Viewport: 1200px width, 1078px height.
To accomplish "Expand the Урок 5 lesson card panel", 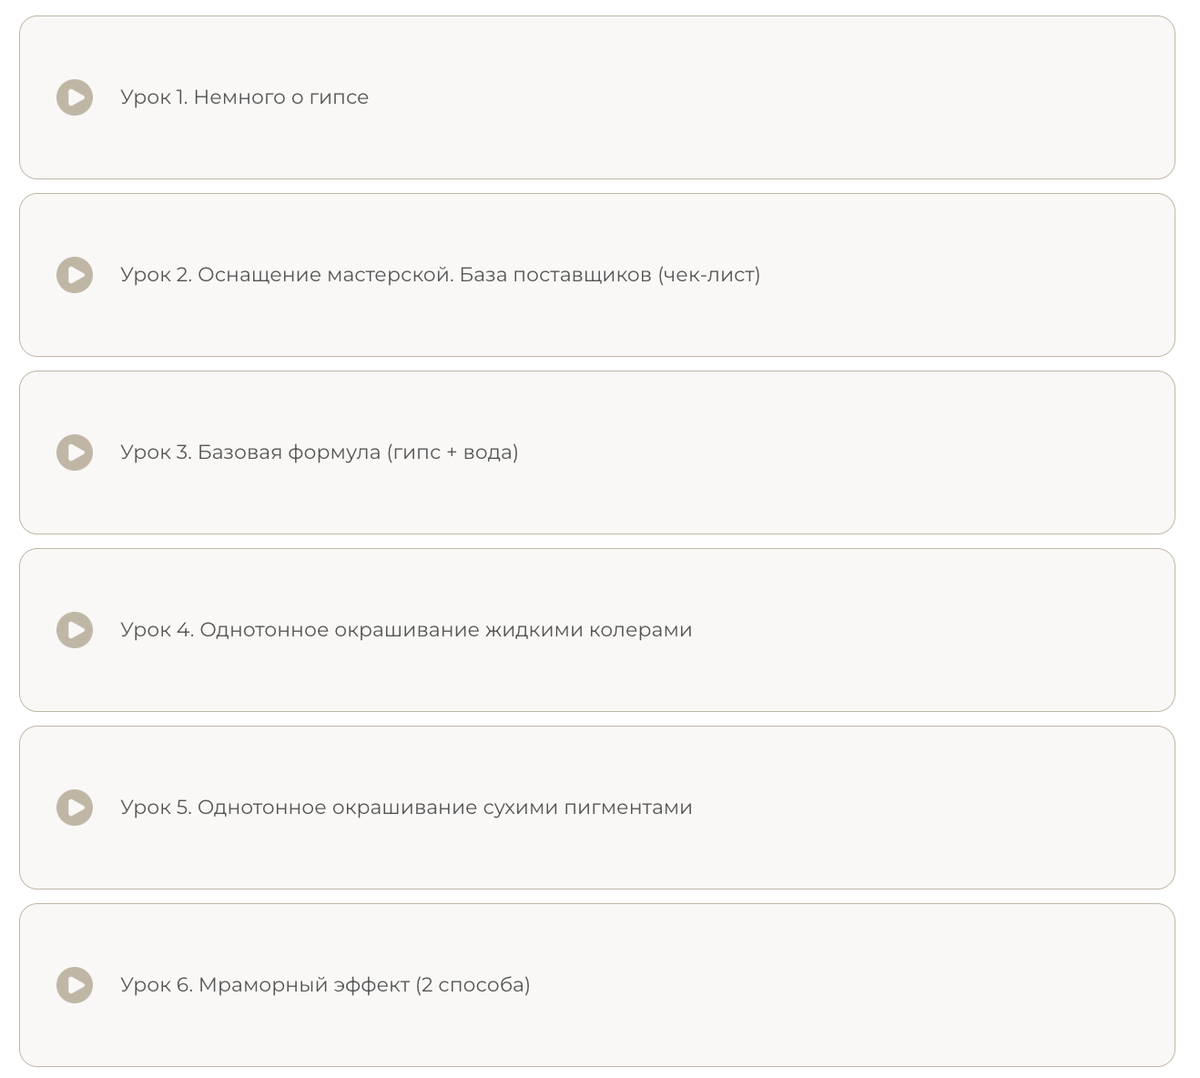I will (x=900, y=808).
